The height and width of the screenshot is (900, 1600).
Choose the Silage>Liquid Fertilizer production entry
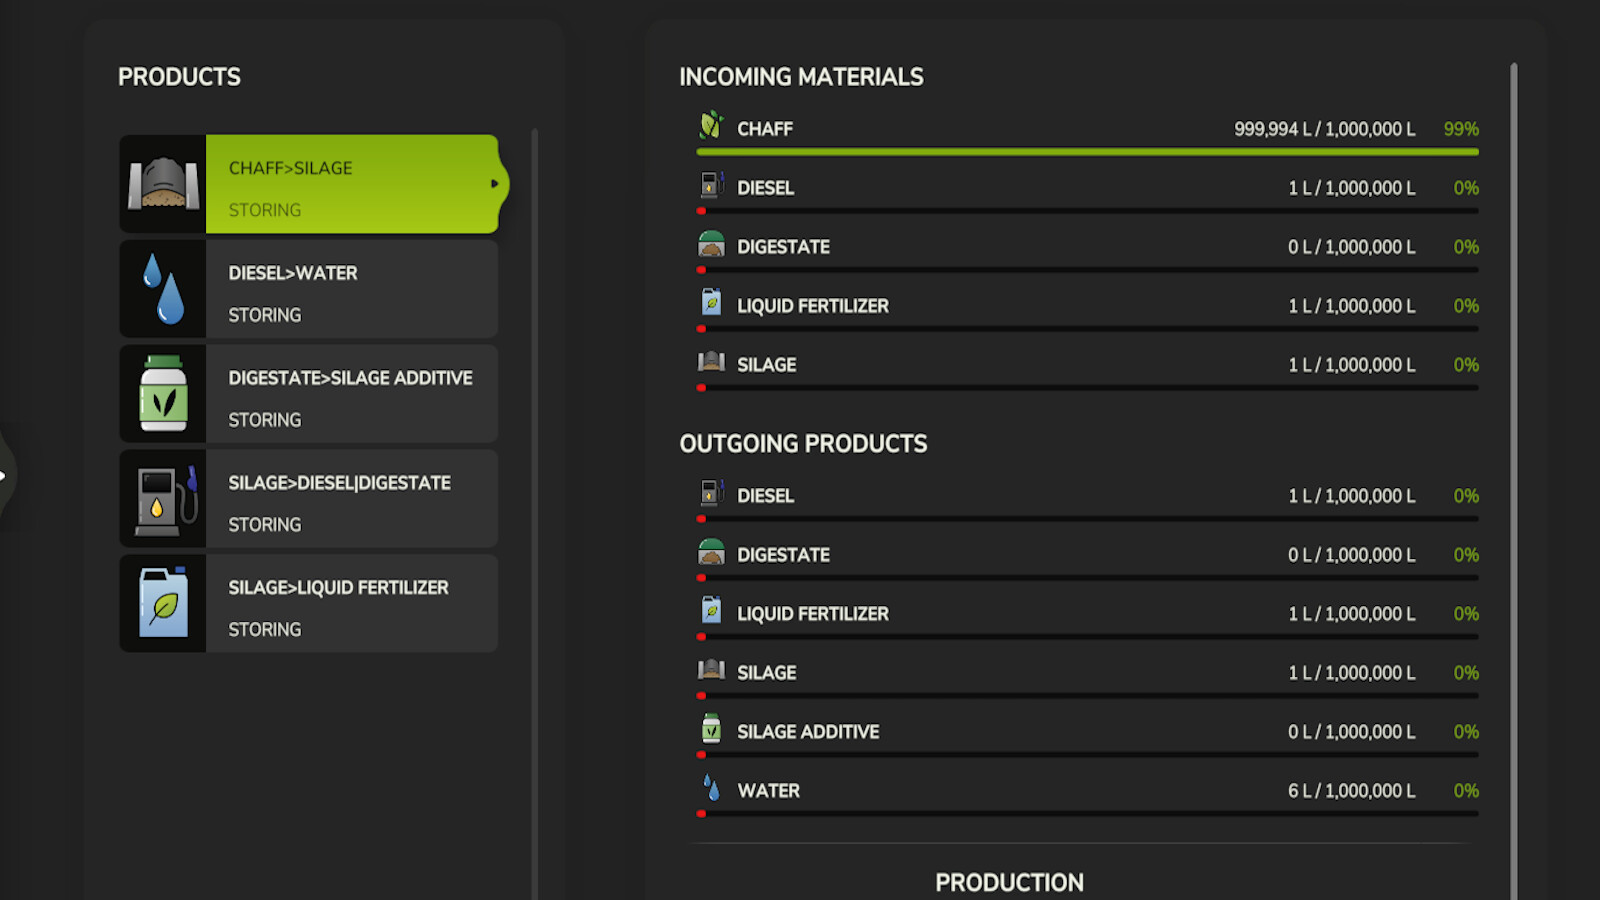(350, 604)
